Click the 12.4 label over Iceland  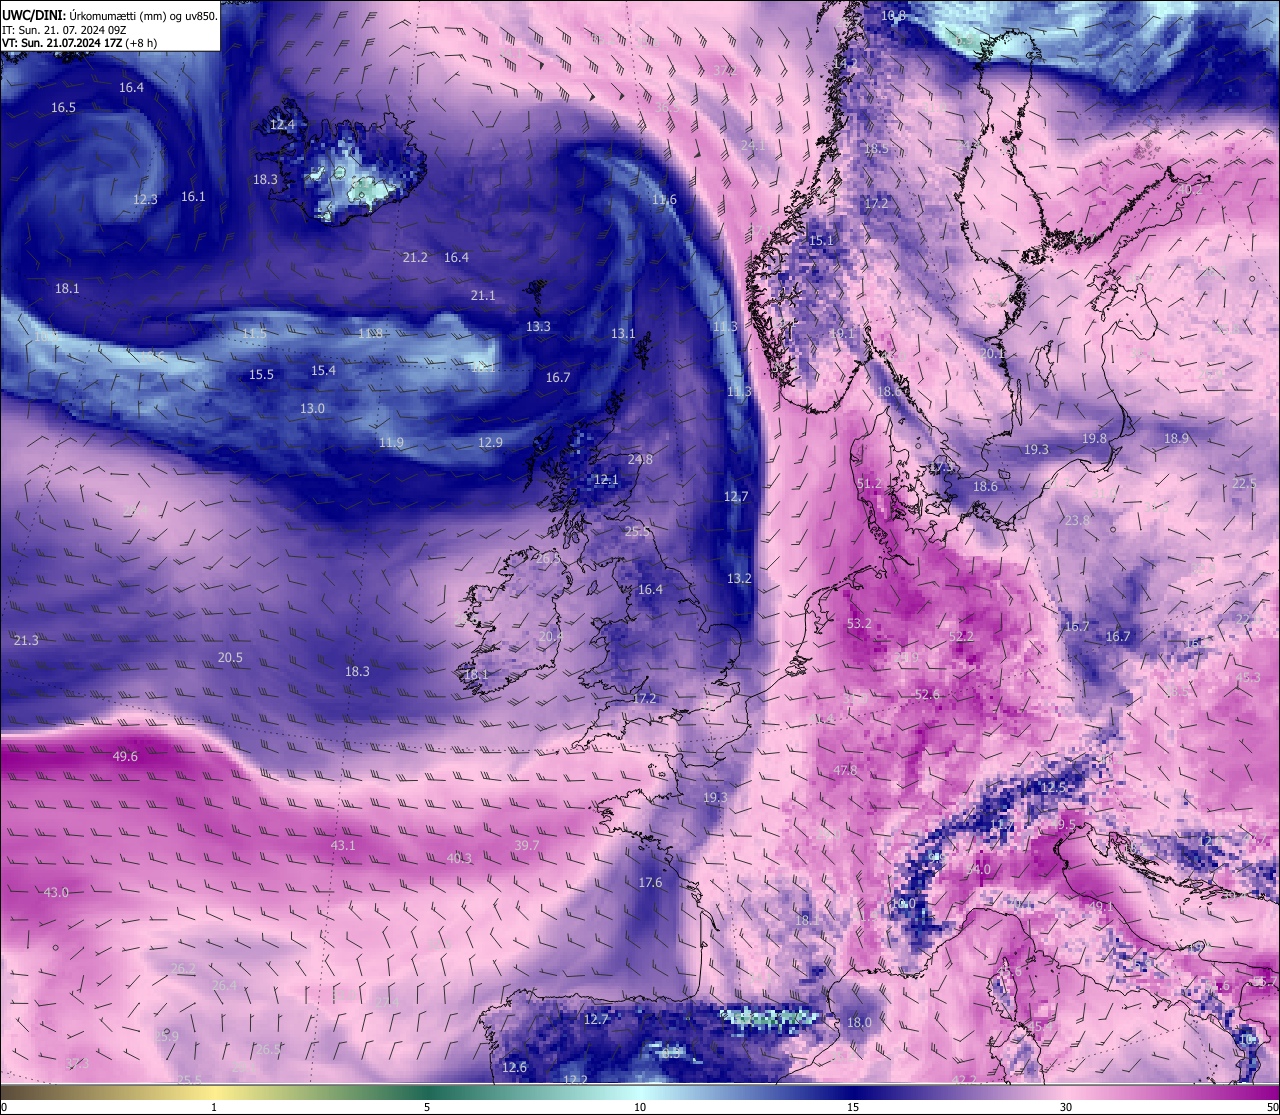(282, 125)
